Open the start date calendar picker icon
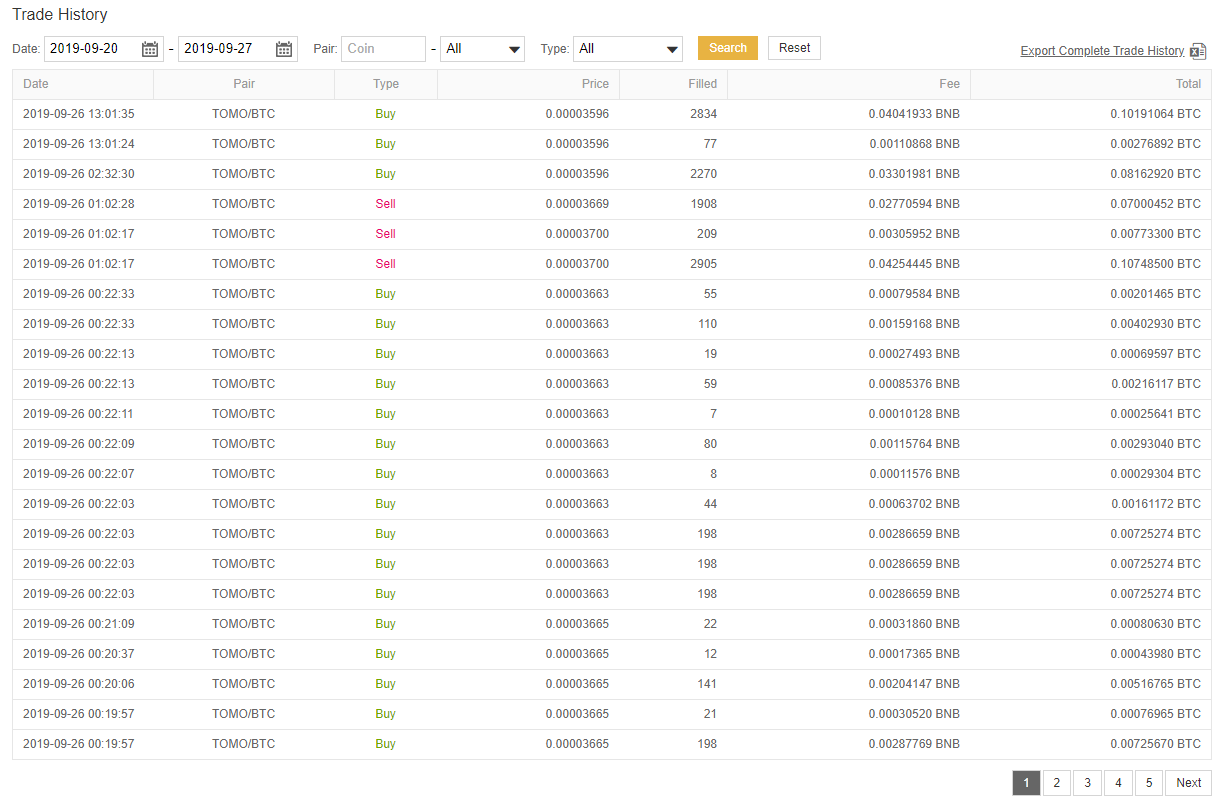The image size is (1219, 803). [x=150, y=48]
